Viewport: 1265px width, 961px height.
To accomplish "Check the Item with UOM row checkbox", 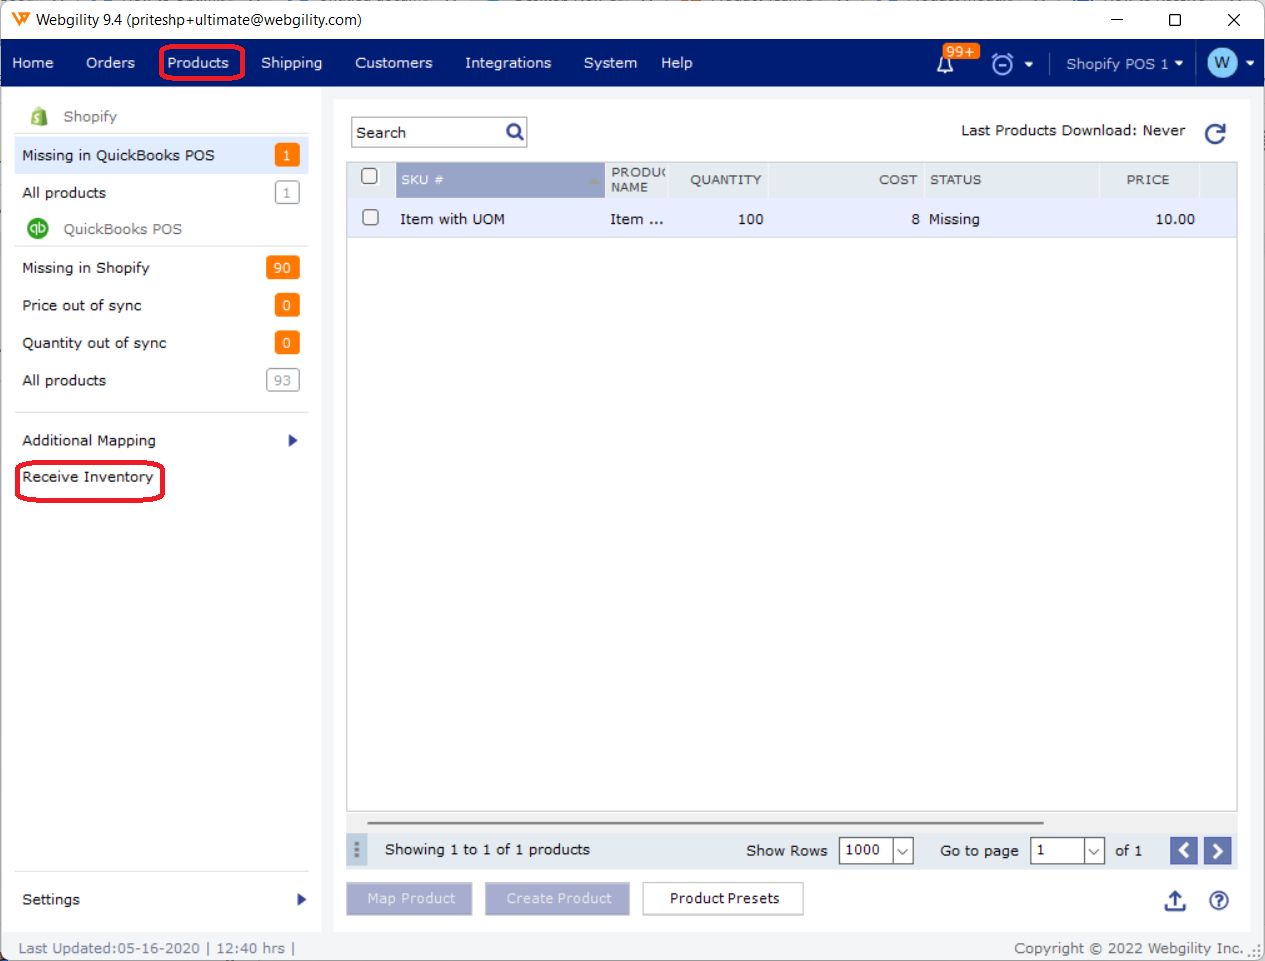I will pyautogui.click(x=370, y=217).
